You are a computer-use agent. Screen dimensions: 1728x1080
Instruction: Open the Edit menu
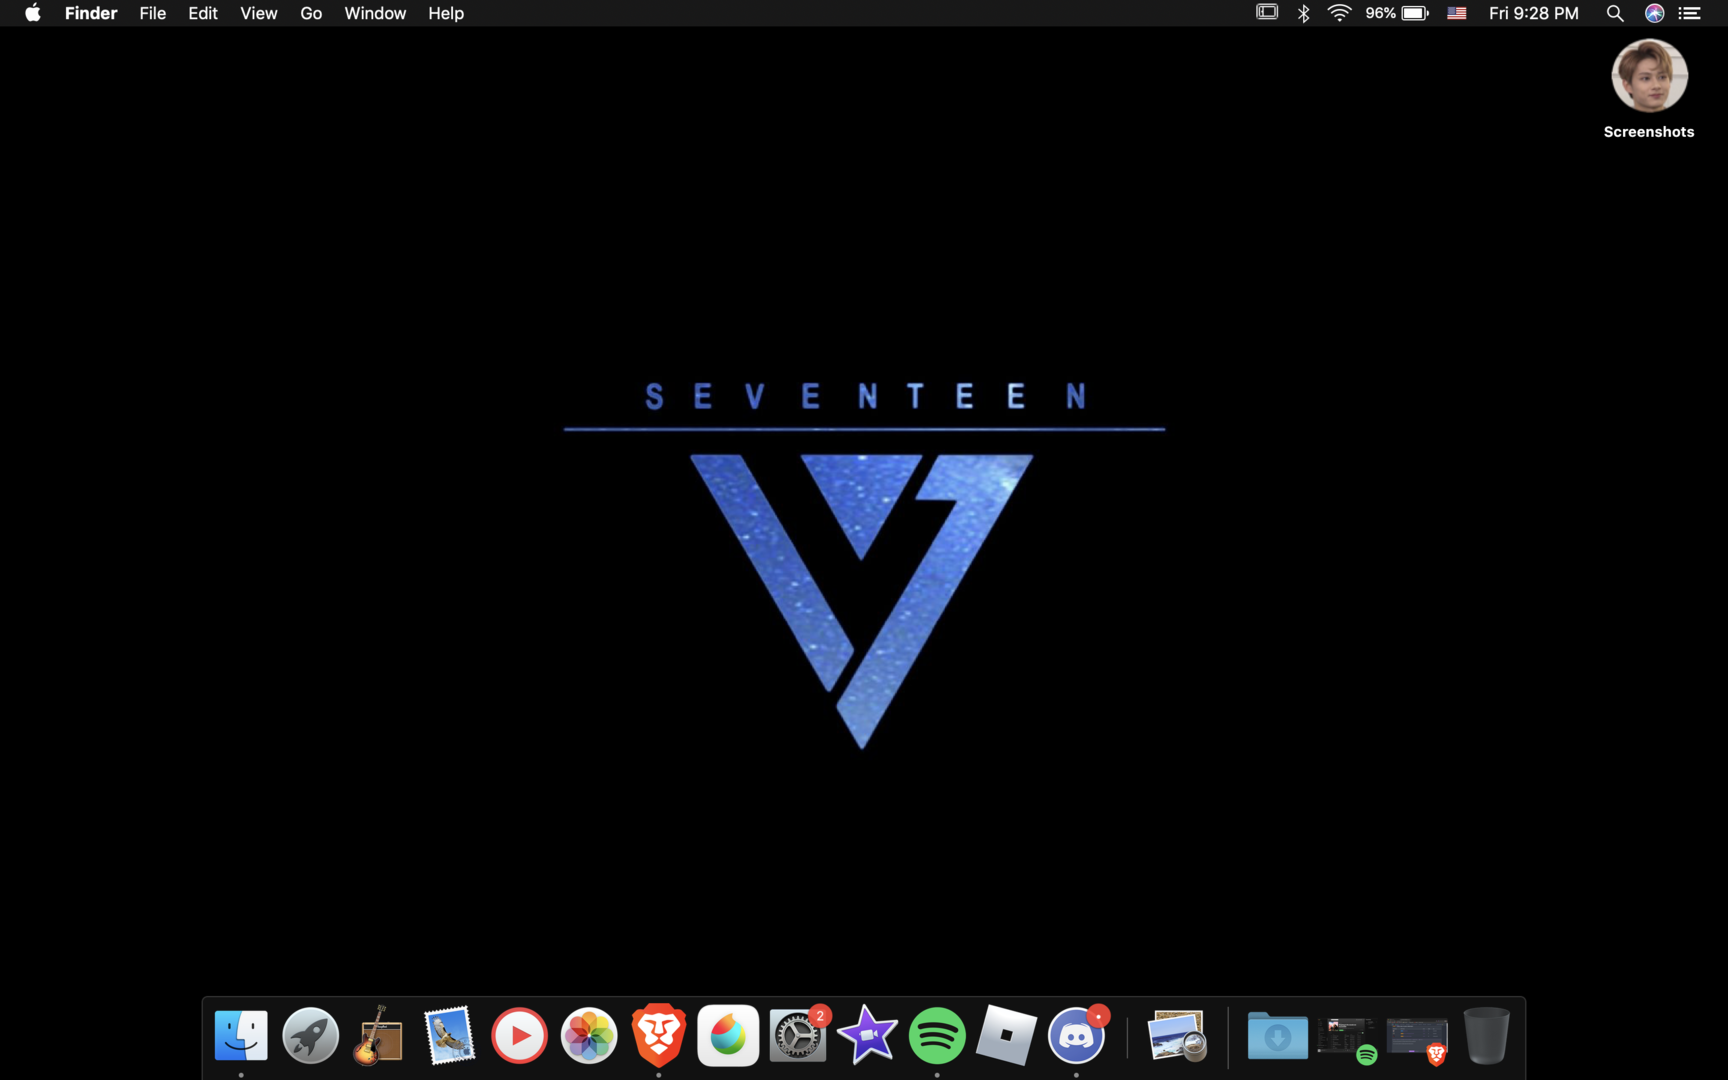click(203, 13)
